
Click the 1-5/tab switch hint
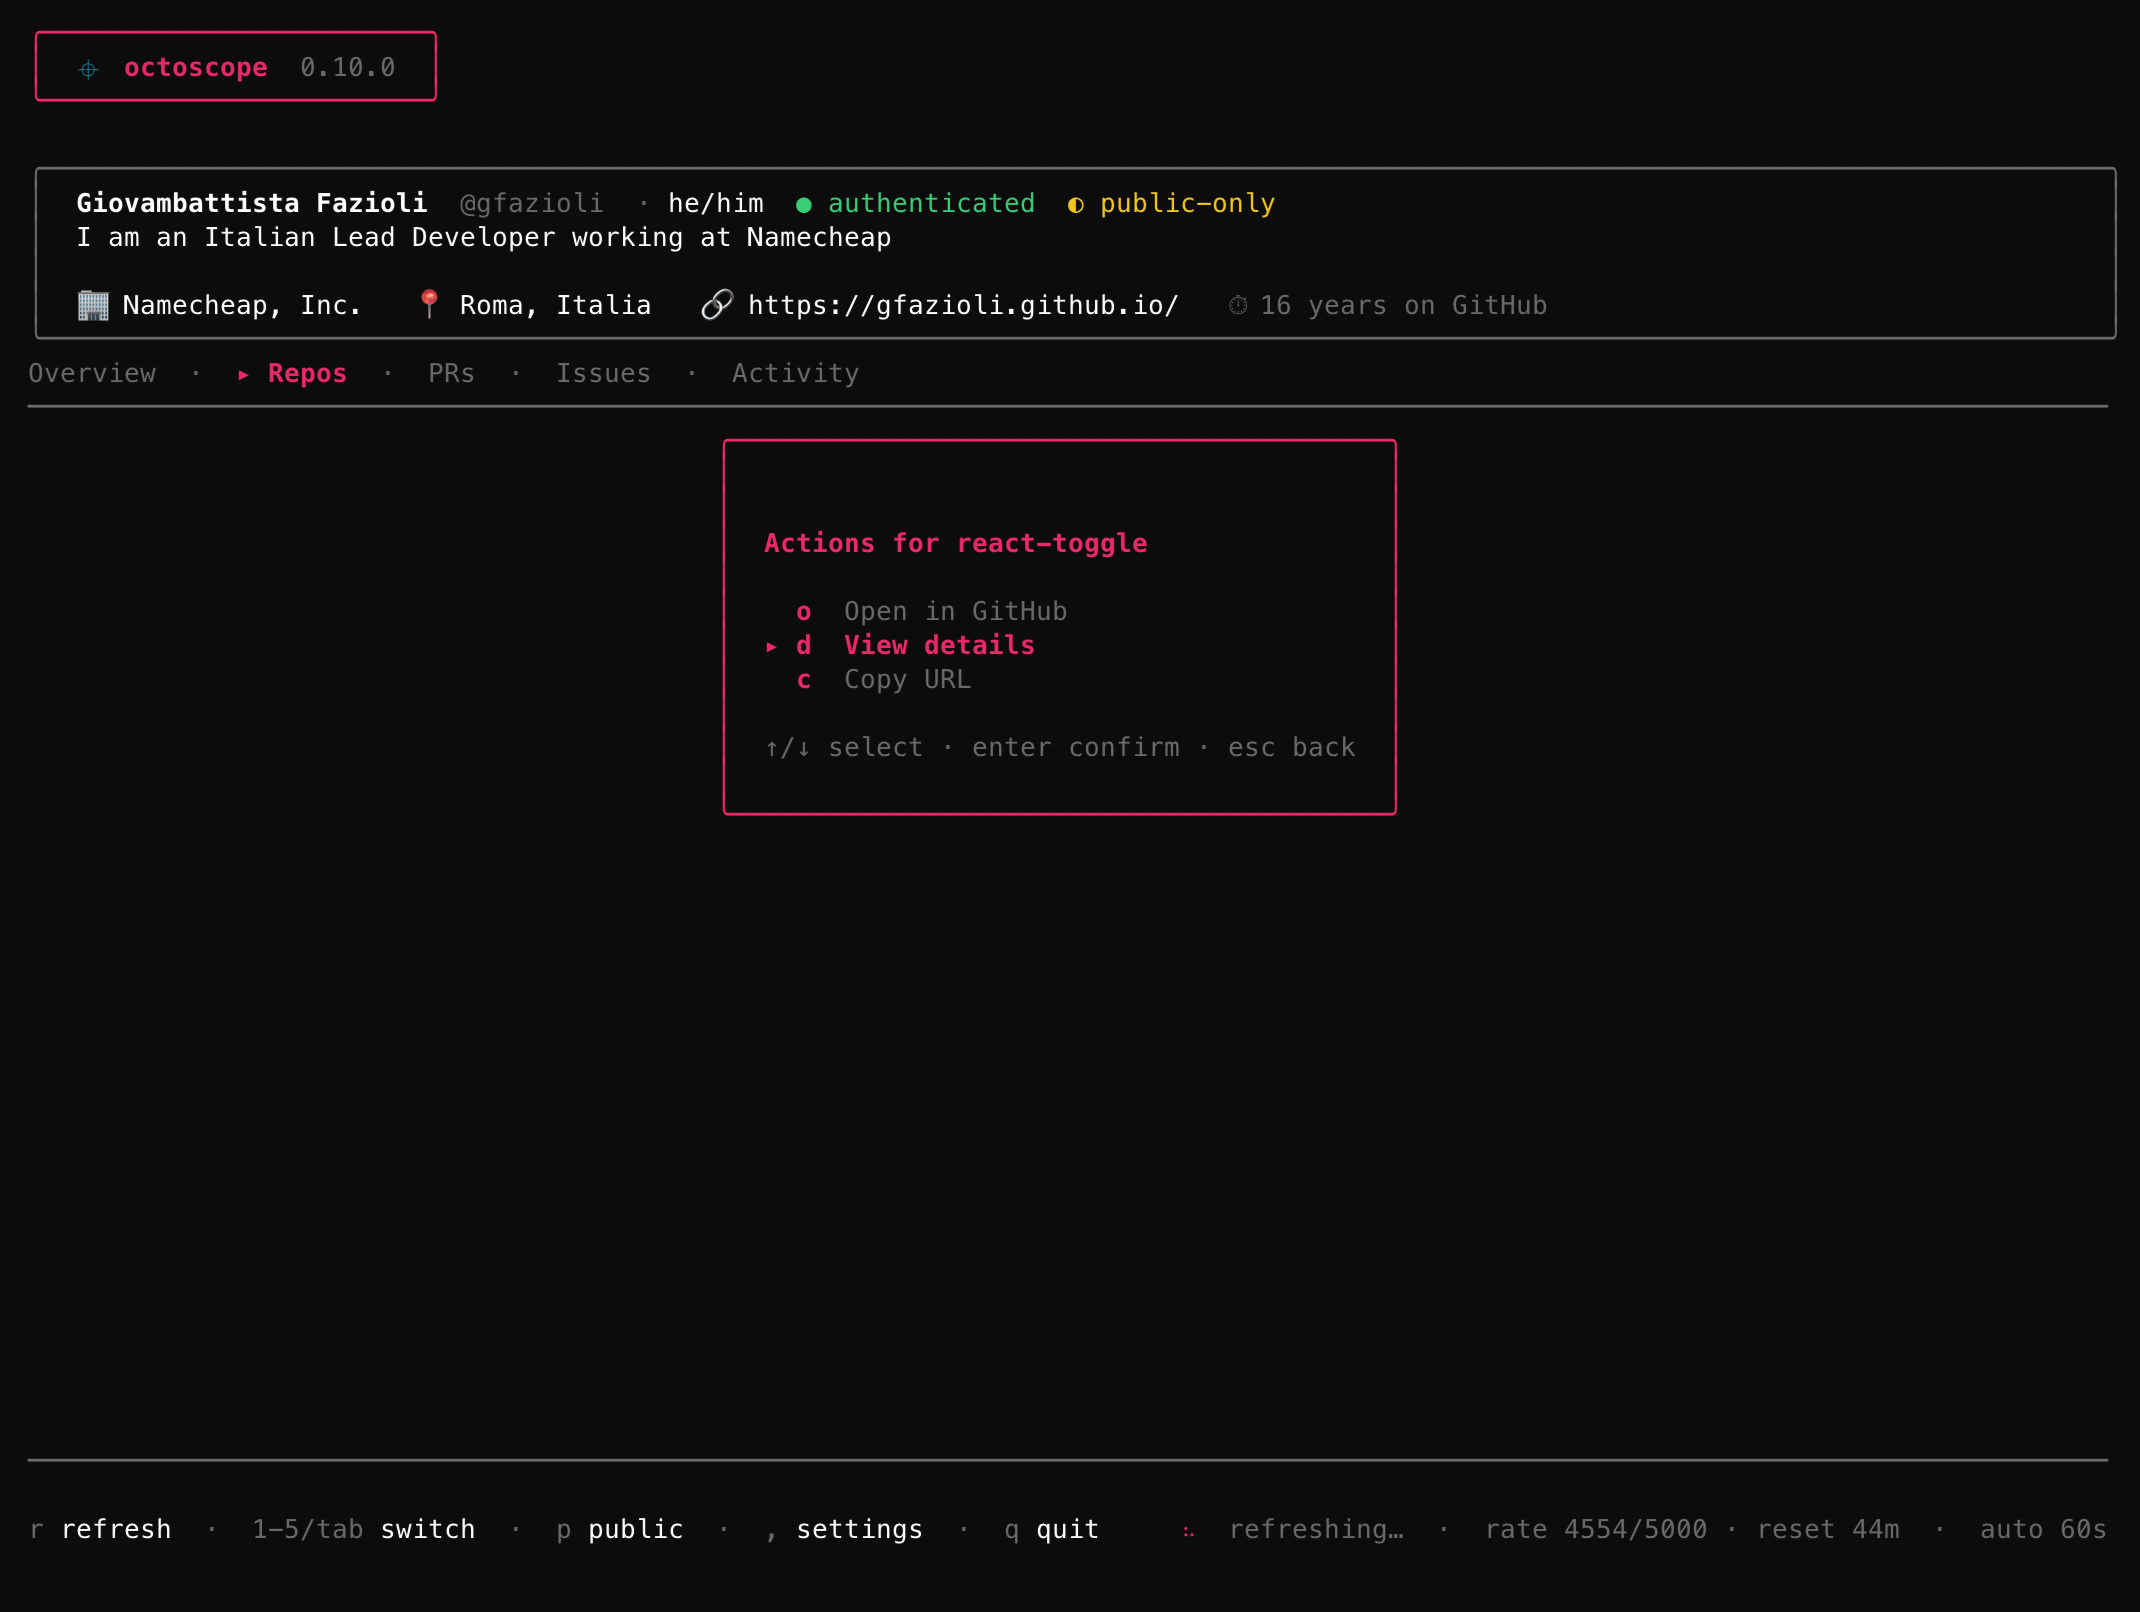click(x=363, y=1529)
